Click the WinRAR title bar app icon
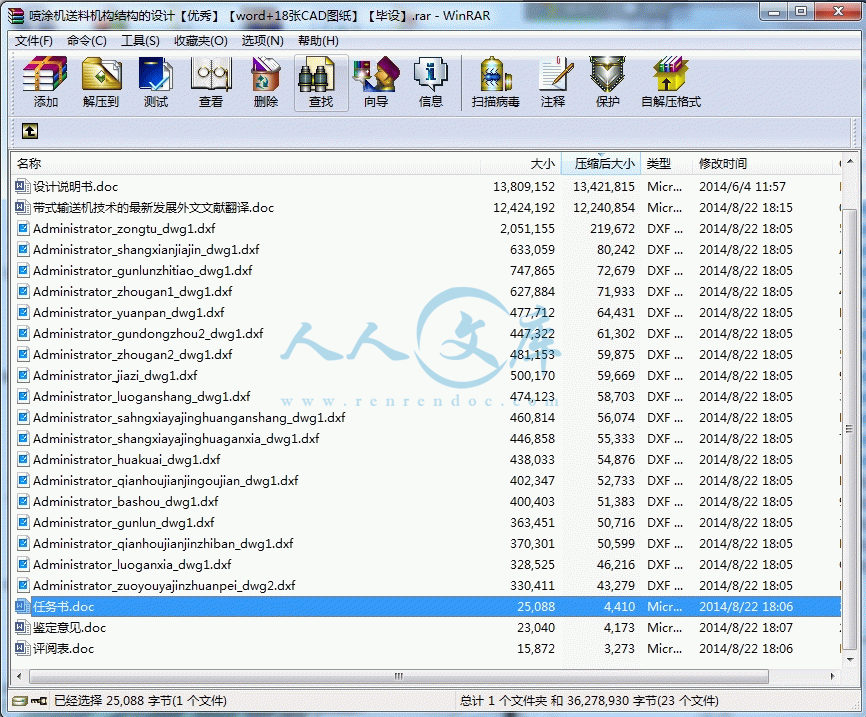Viewport: 866px width, 717px height. (16, 15)
